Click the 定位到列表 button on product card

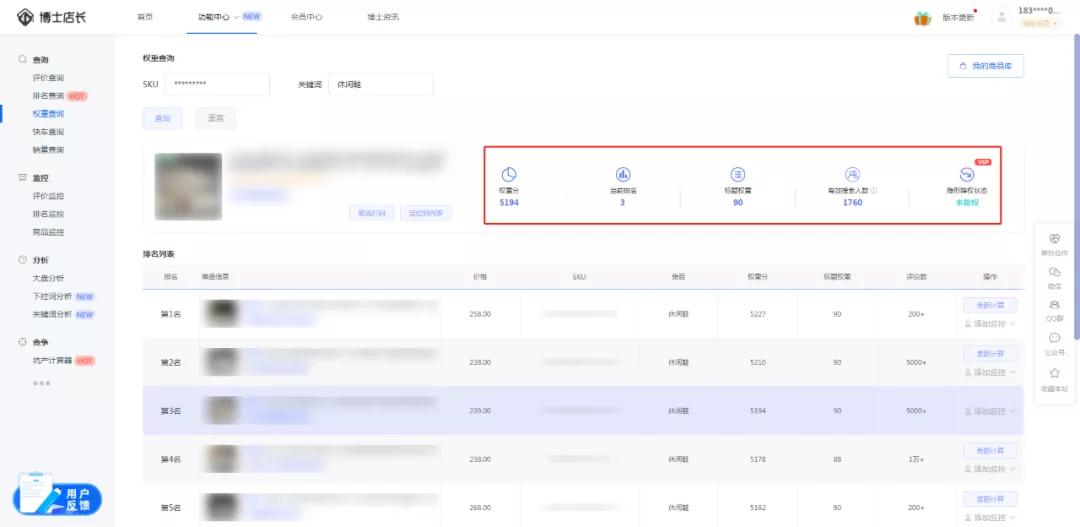[426, 213]
